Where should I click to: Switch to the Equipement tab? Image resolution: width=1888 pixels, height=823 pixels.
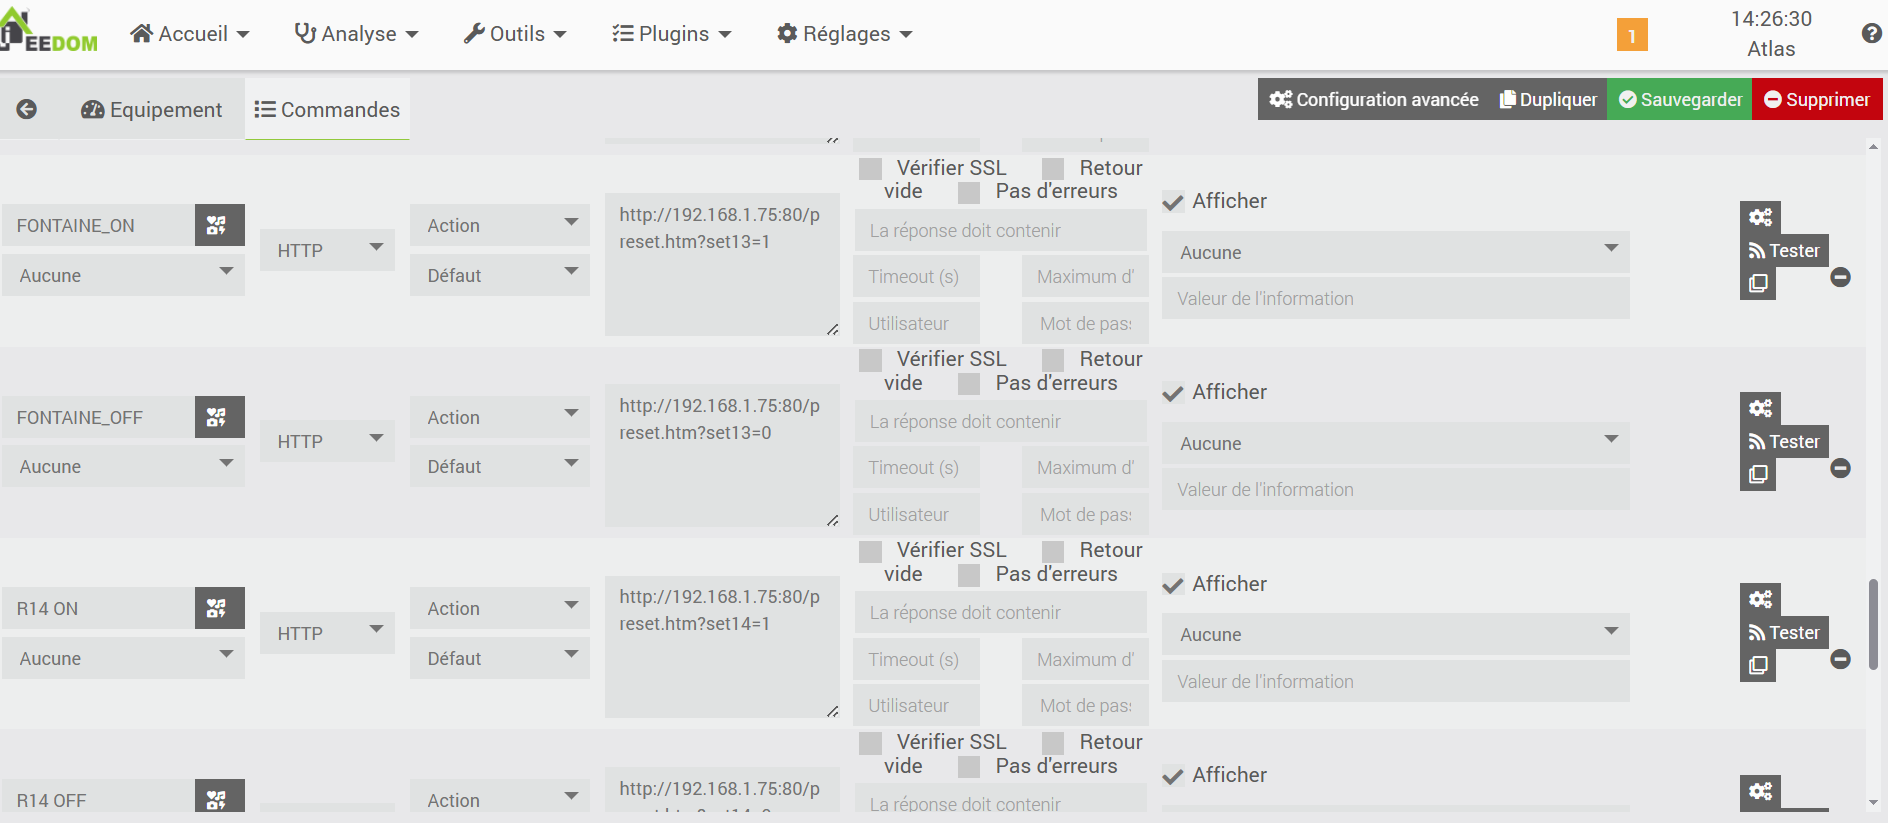point(152,109)
